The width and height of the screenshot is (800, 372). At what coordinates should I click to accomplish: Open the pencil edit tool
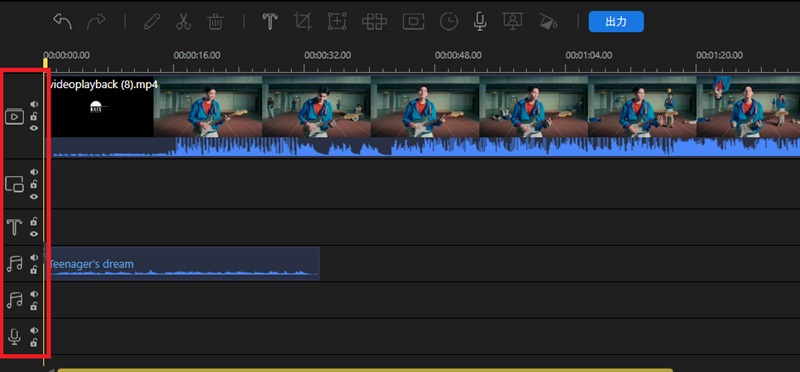[152, 21]
